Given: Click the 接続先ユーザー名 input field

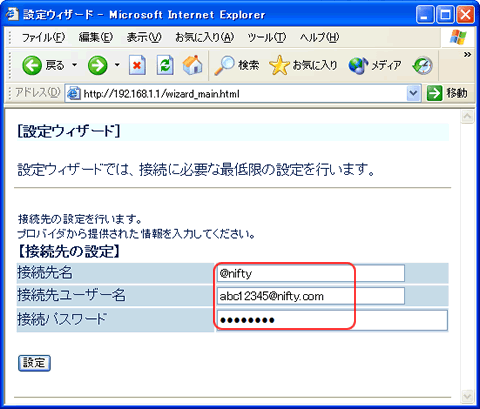Looking at the screenshot, I should [x=310, y=296].
